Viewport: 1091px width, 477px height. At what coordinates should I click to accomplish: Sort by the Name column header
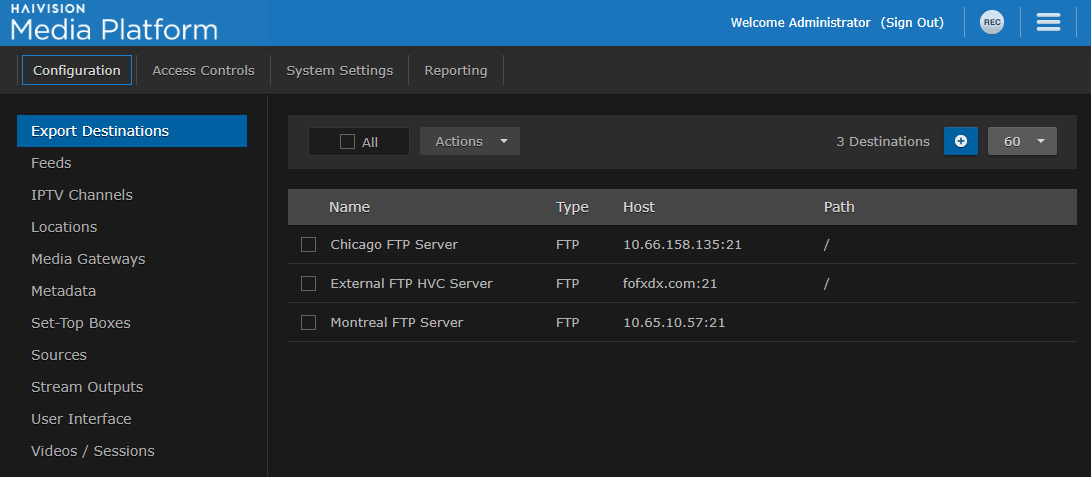pos(349,207)
